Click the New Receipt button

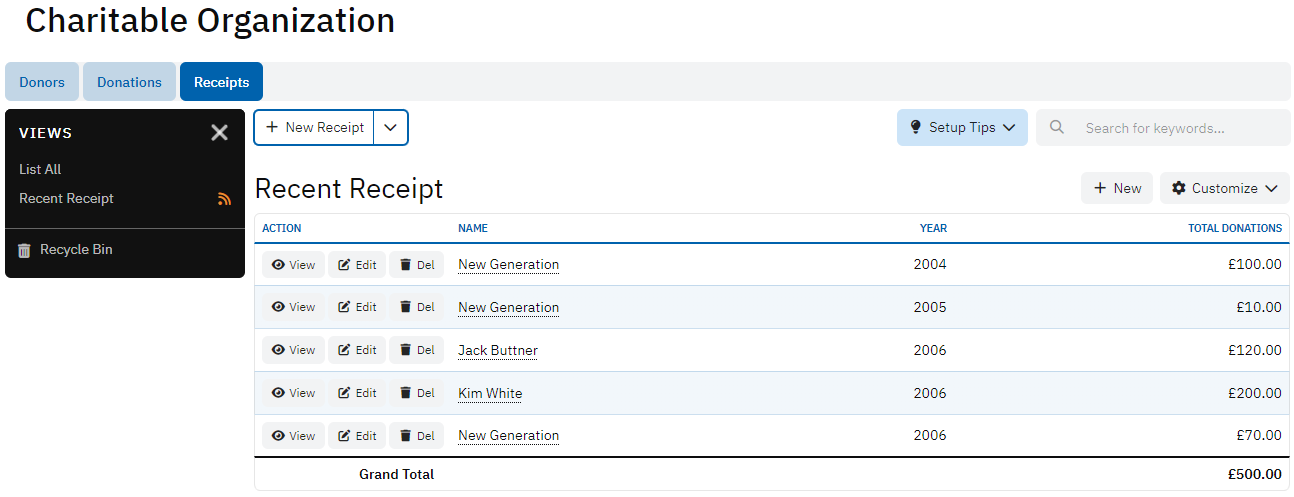pyautogui.click(x=314, y=128)
